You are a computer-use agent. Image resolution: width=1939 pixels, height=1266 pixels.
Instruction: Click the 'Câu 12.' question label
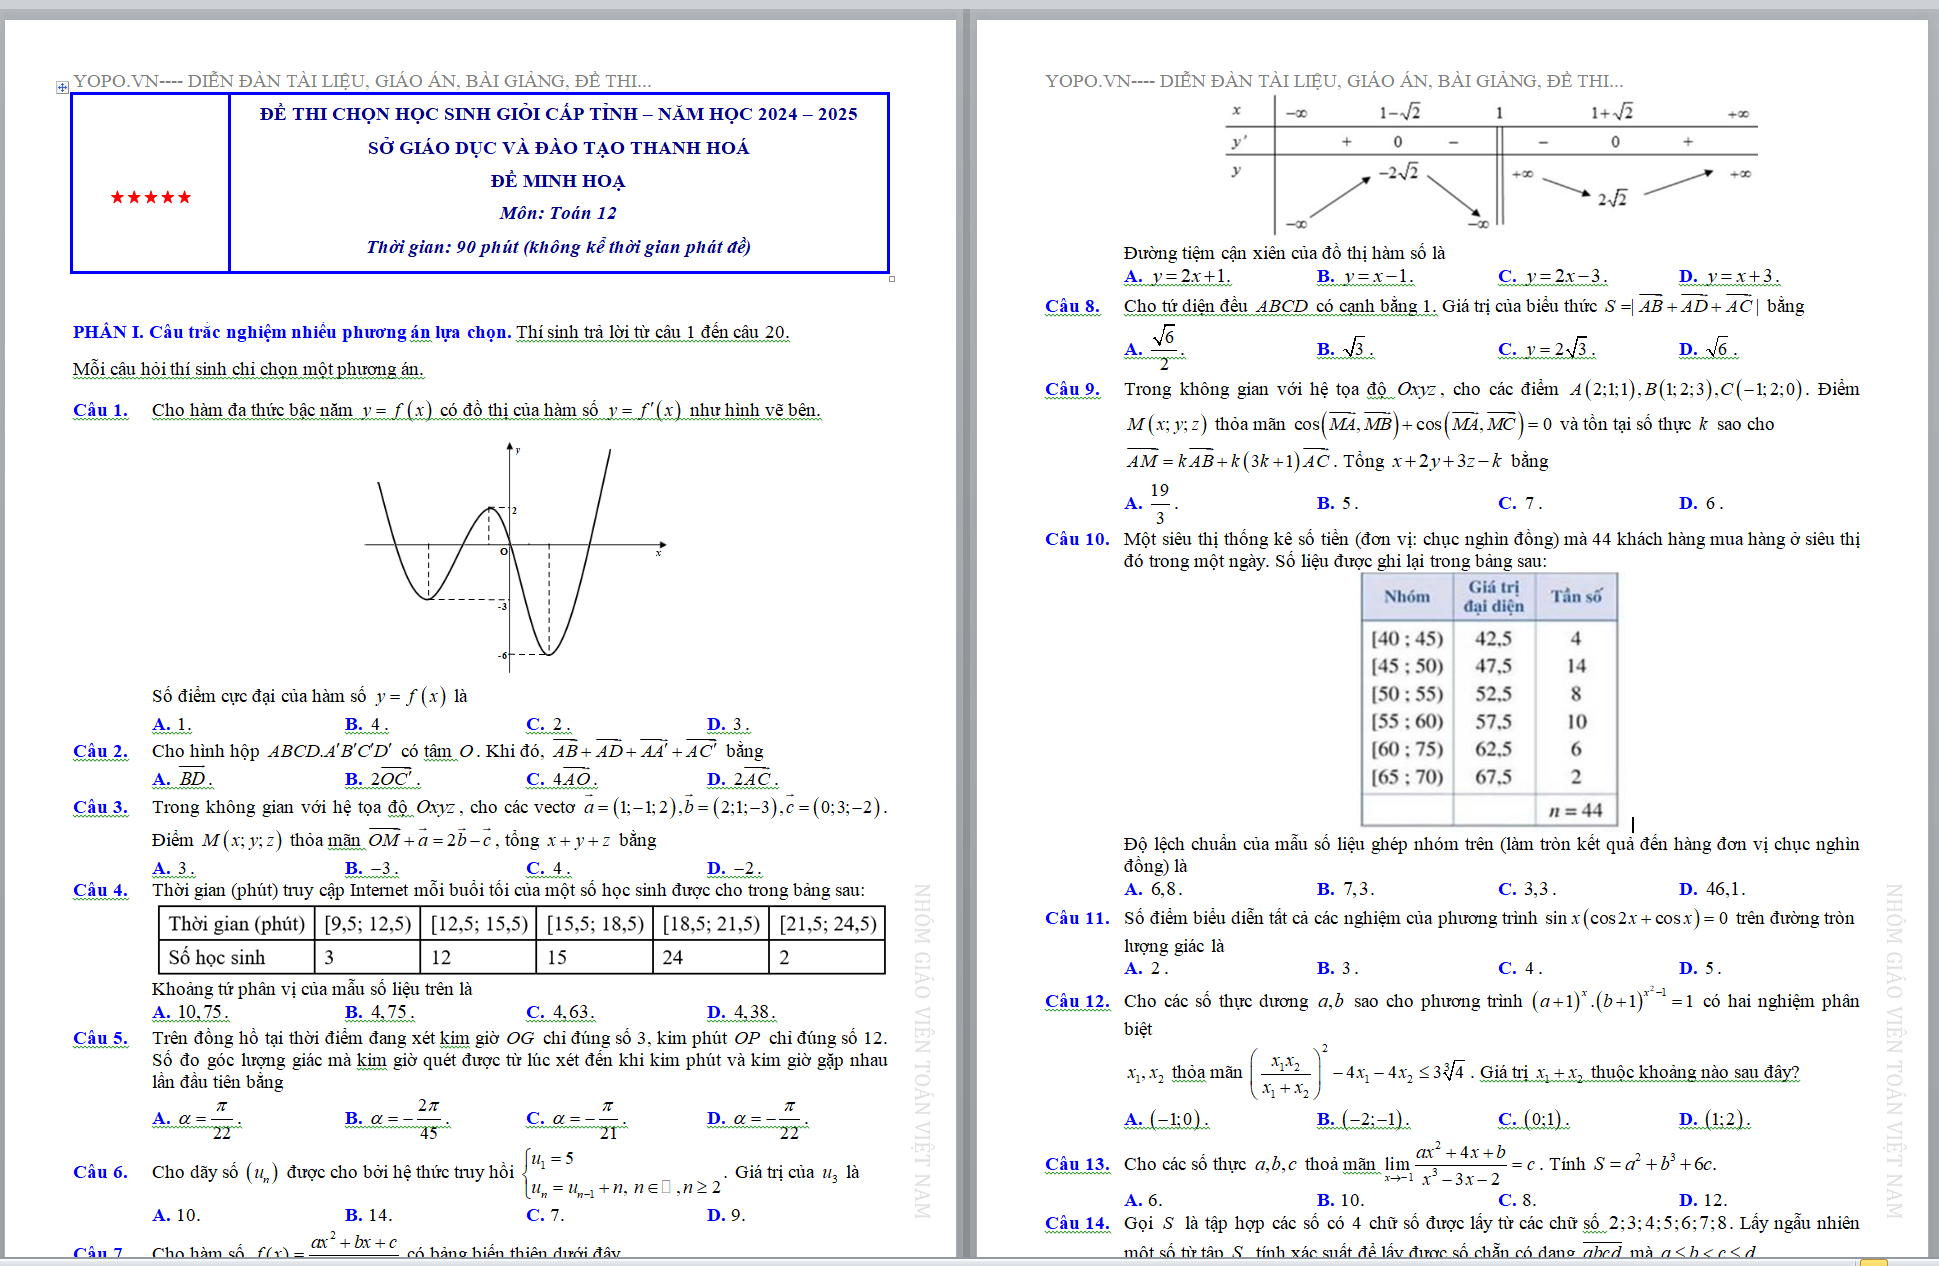tap(1077, 1001)
